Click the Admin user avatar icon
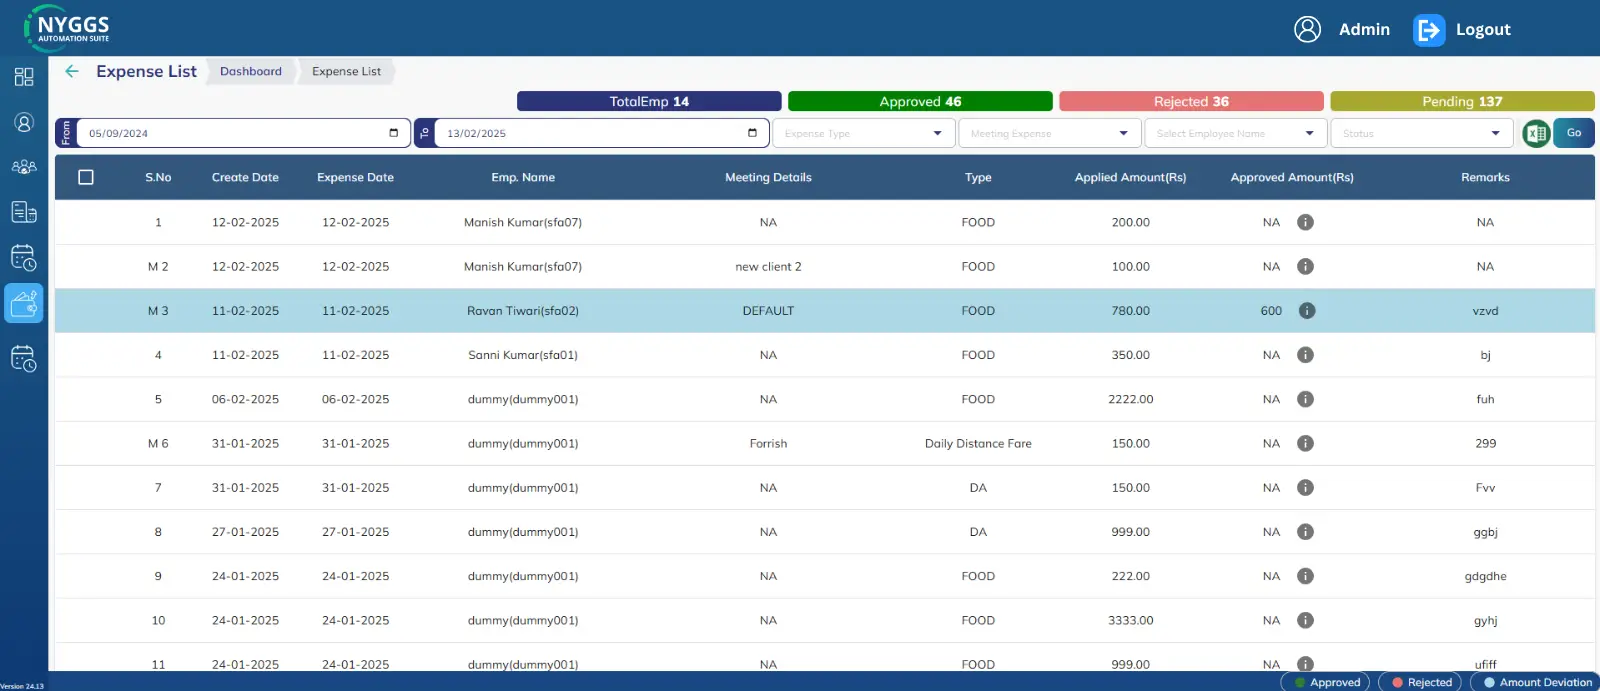This screenshot has height=691, width=1600. (1307, 29)
